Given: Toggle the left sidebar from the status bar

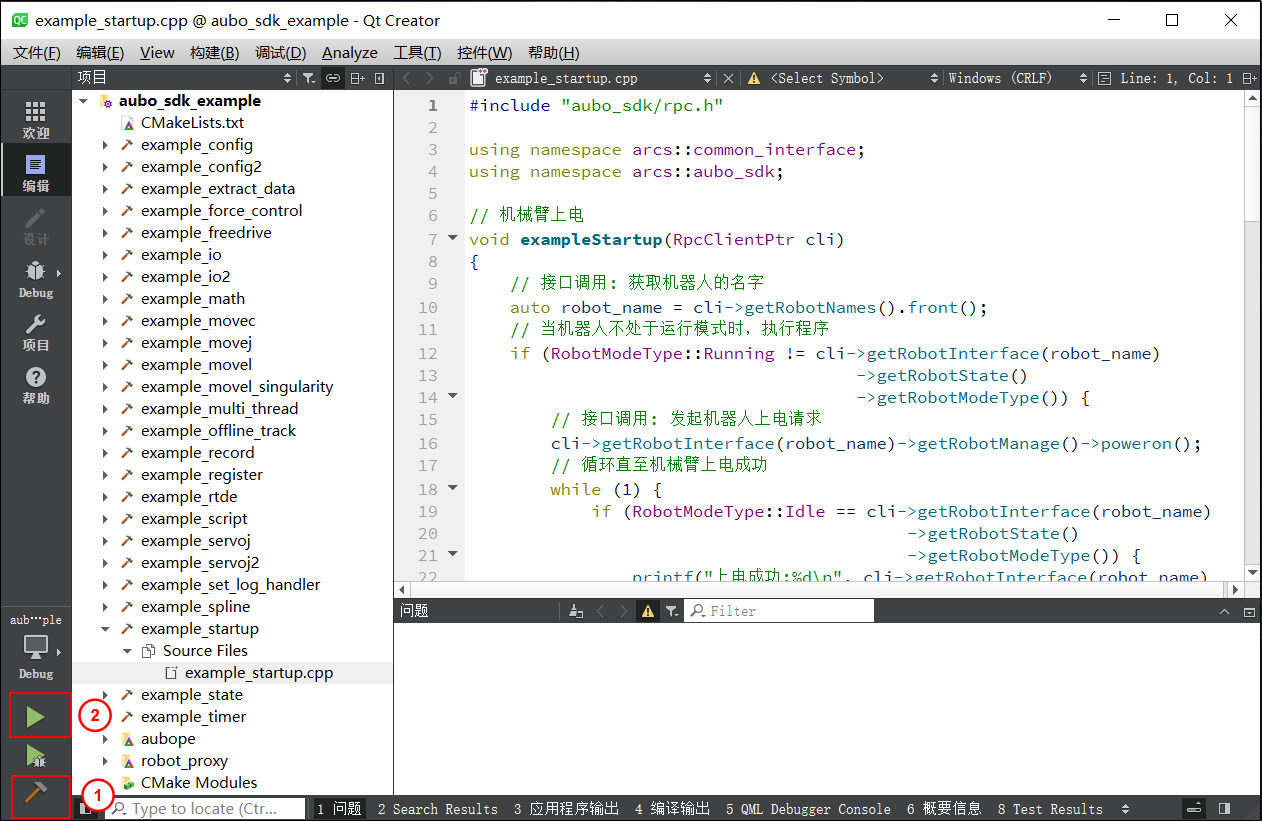Looking at the screenshot, I should 86,809.
